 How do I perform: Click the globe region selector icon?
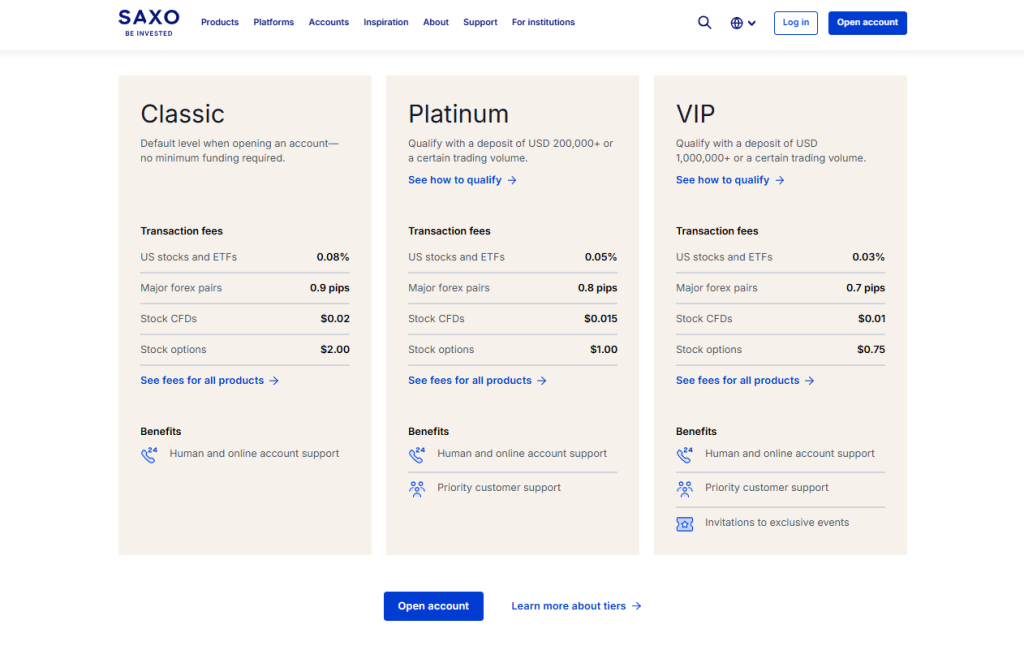737,23
